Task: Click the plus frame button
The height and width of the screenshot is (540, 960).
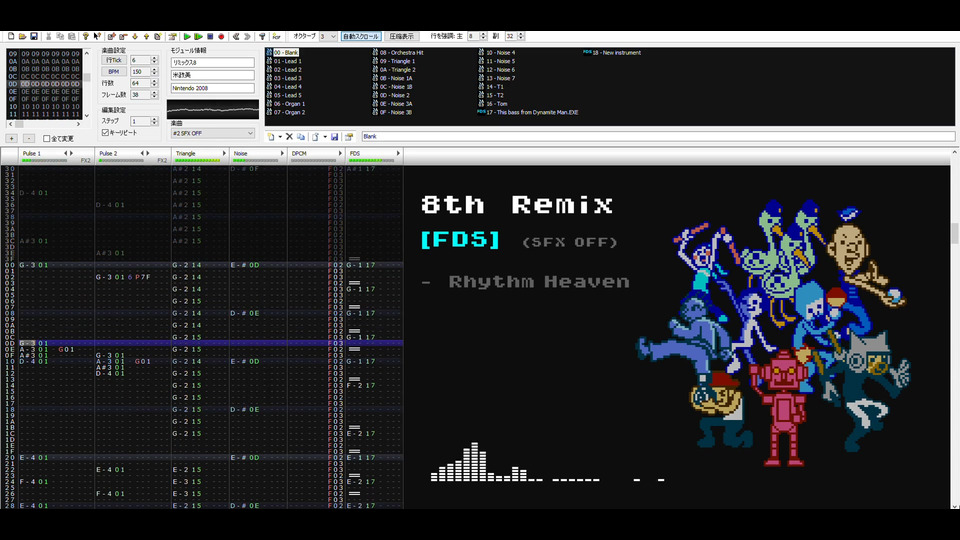Action: tap(11, 138)
